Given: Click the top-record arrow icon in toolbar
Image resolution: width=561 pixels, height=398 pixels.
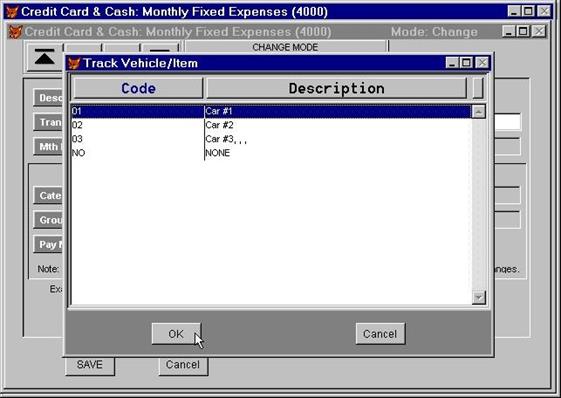Looking at the screenshot, I should coord(45,57).
